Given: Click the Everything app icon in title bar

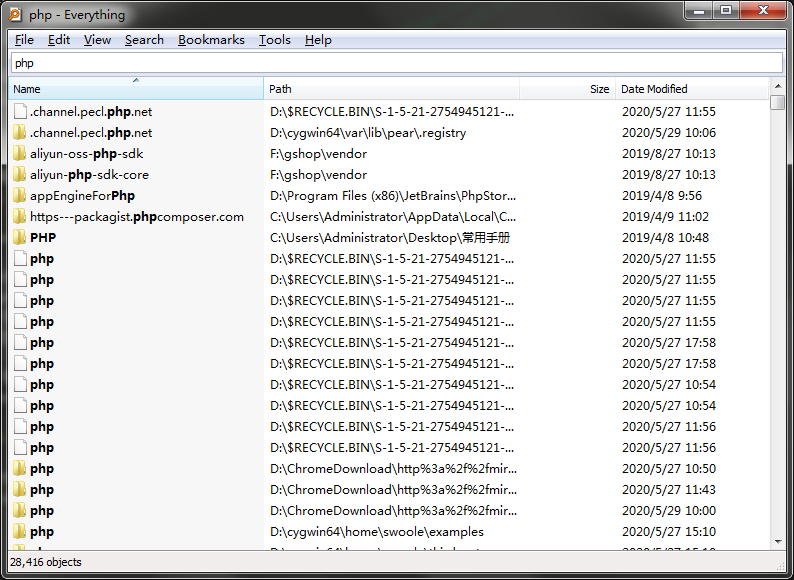Looking at the screenshot, I should coord(15,14).
